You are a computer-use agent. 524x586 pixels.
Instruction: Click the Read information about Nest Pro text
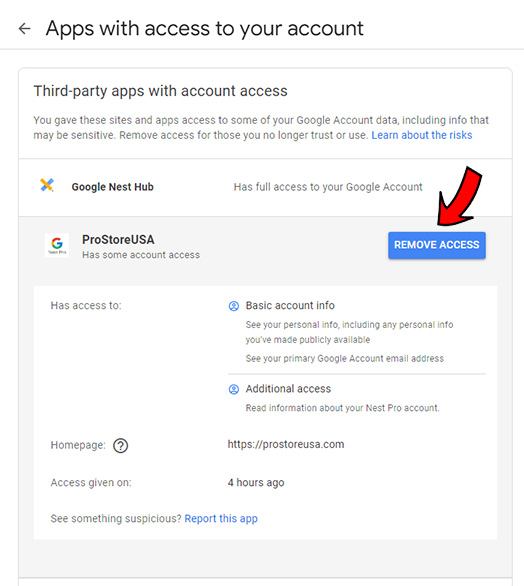pyautogui.click(x=342, y=408)
